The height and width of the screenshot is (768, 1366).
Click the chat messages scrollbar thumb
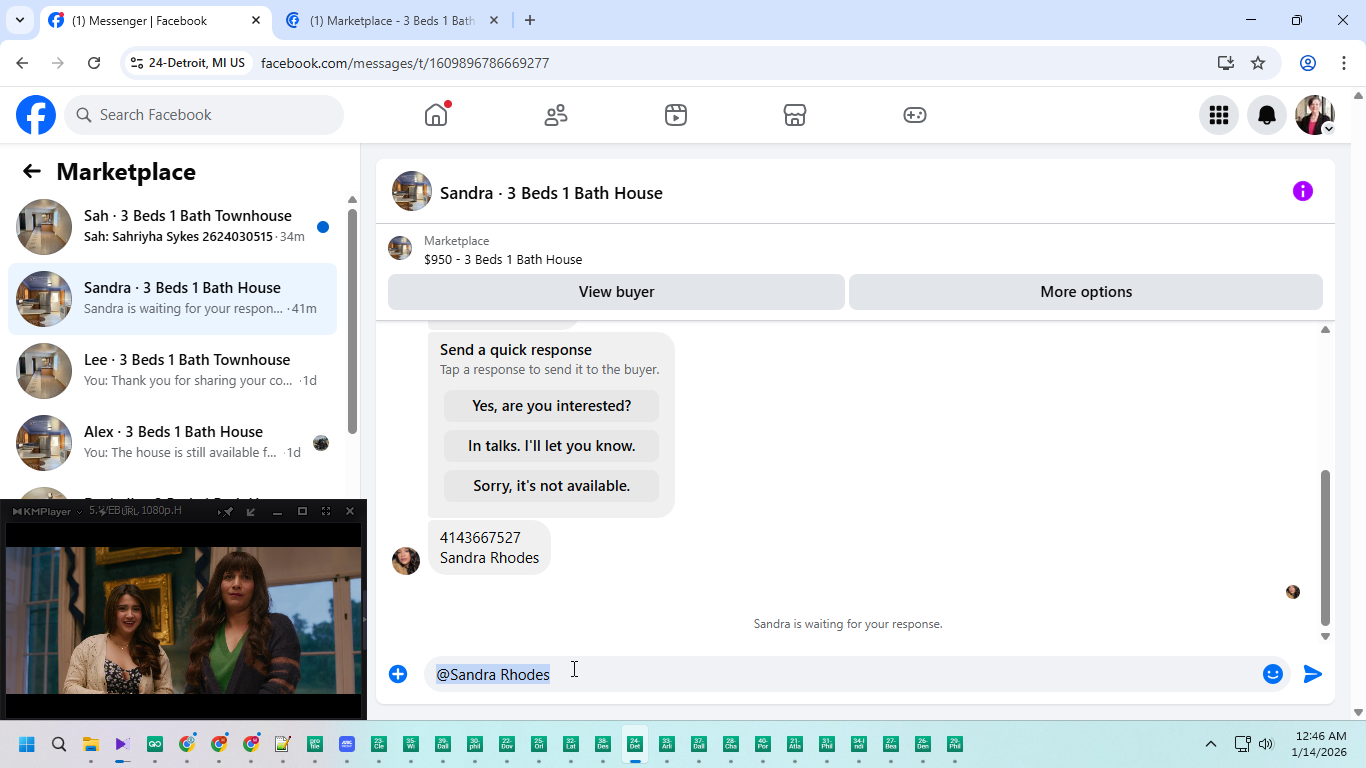click(1326, 547)
